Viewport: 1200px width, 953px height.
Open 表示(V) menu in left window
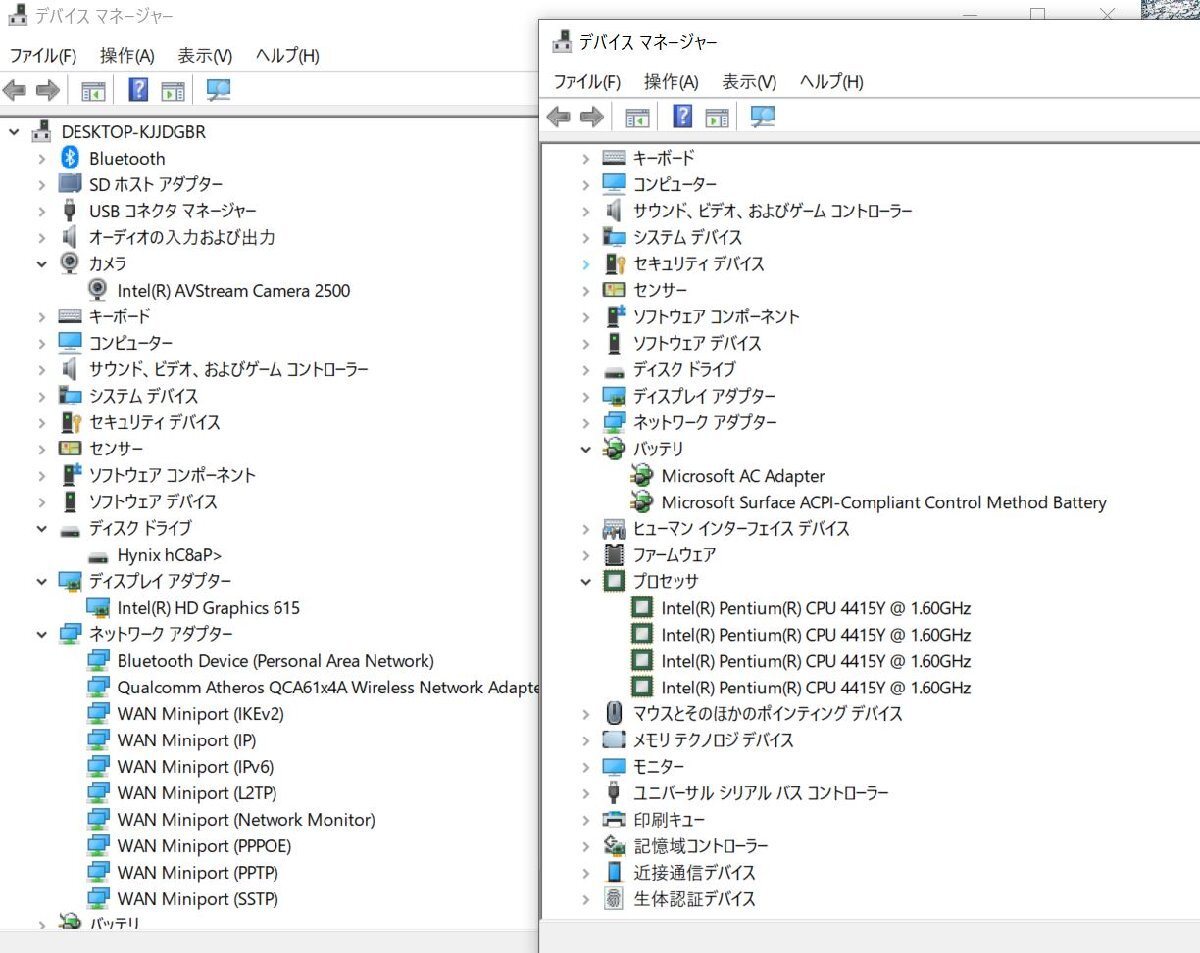(x=204, y=56)
